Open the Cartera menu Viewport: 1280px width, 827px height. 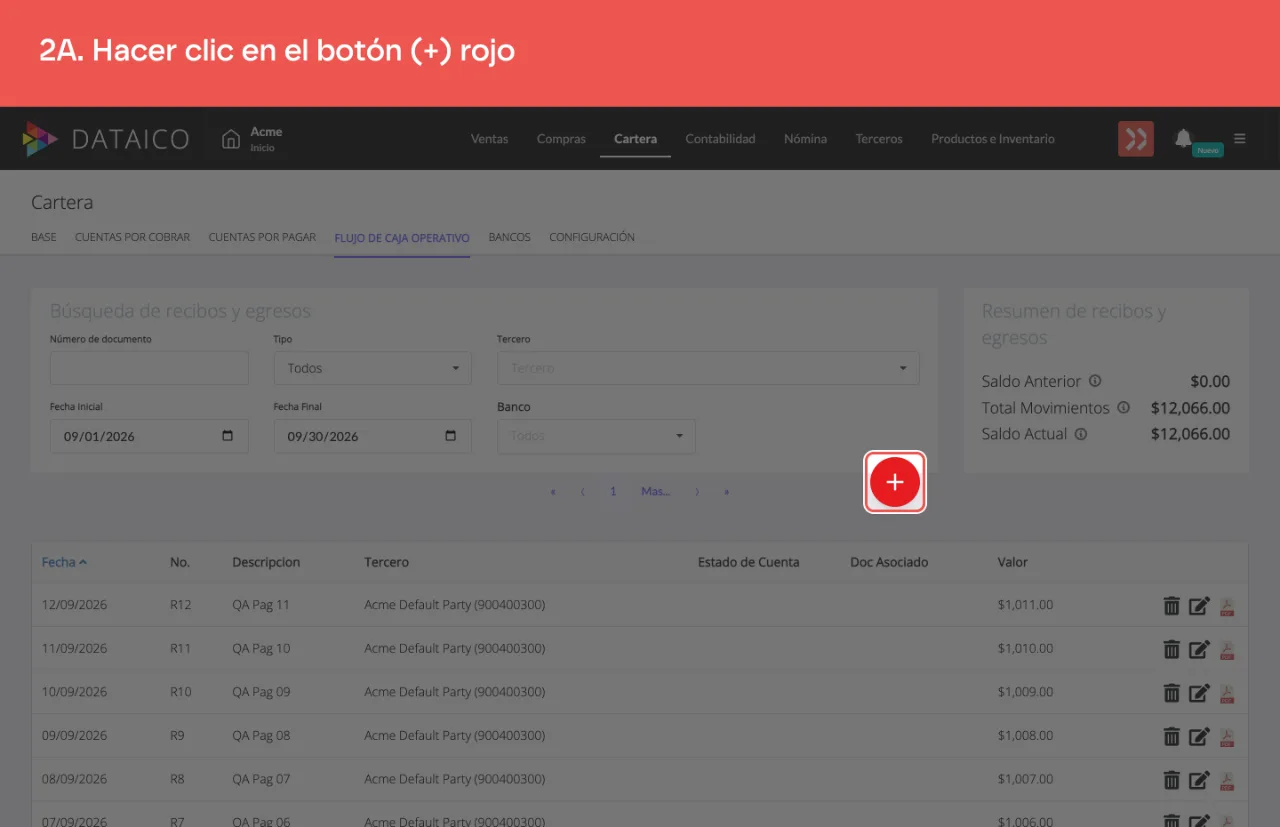pos(635,139)
